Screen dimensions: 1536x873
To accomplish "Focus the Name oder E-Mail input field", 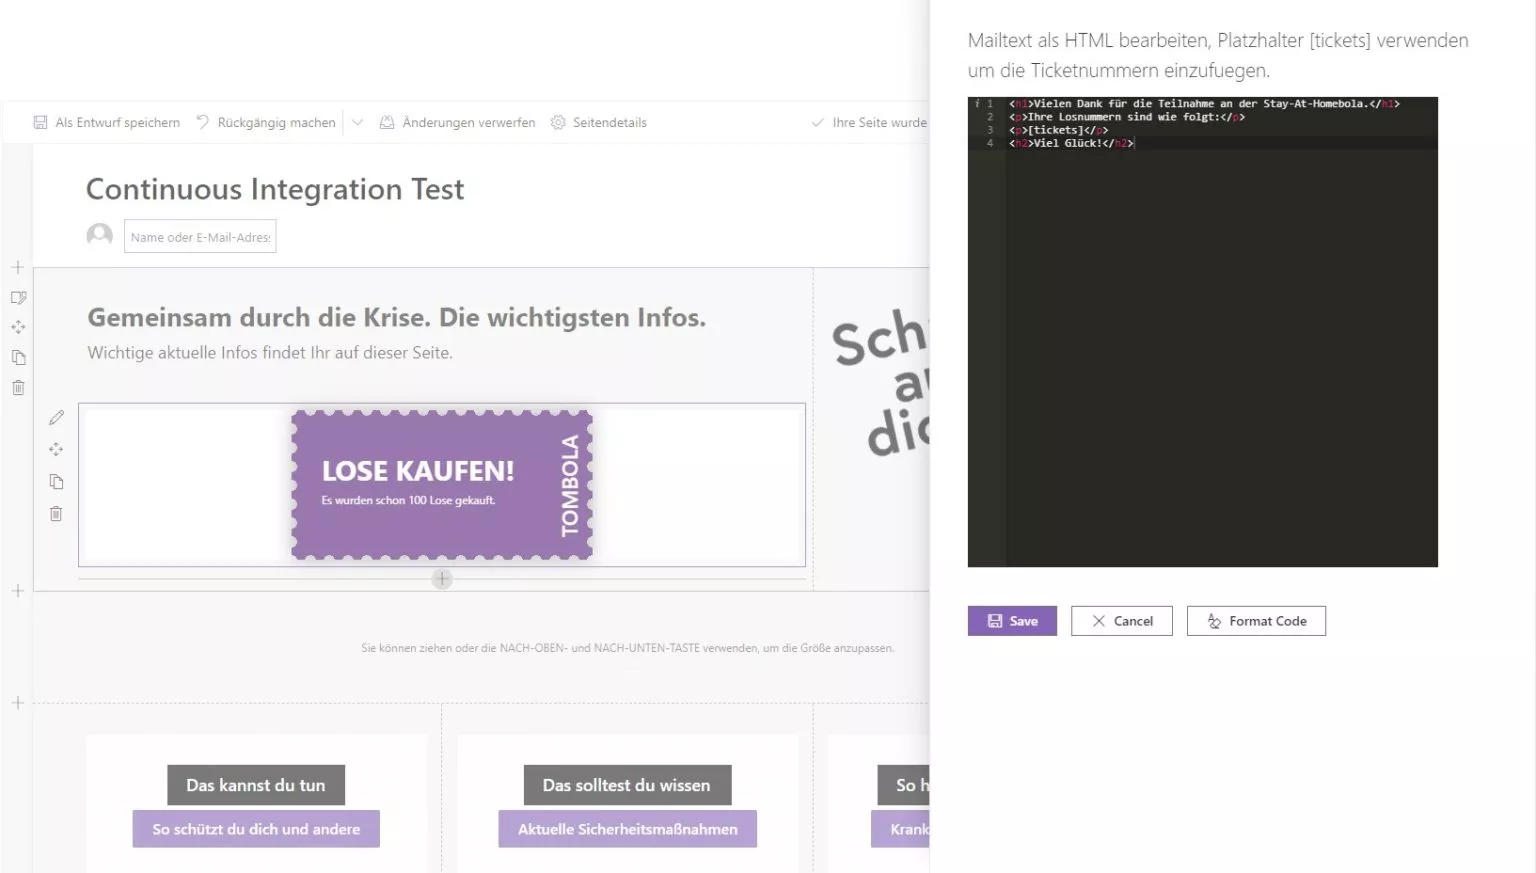I will [x=199, y=236].
